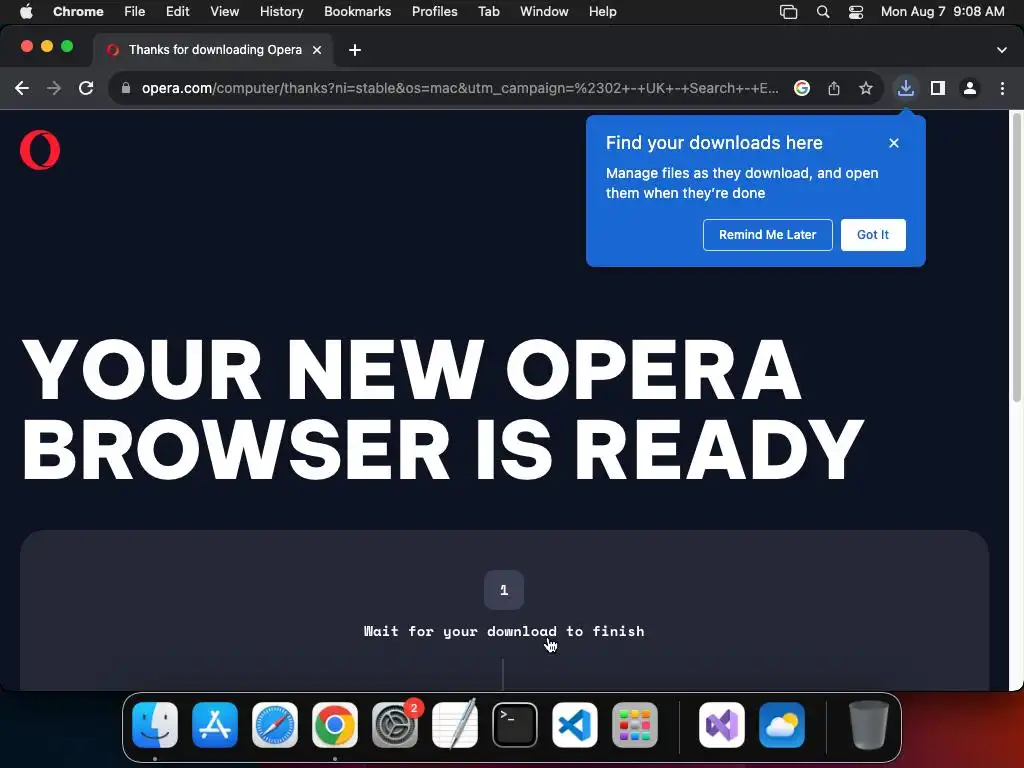Viewport: 1024px width, 768px height.
Task: Close the 'Thanks for downloading Opera' tab
Action: (317, 50)
